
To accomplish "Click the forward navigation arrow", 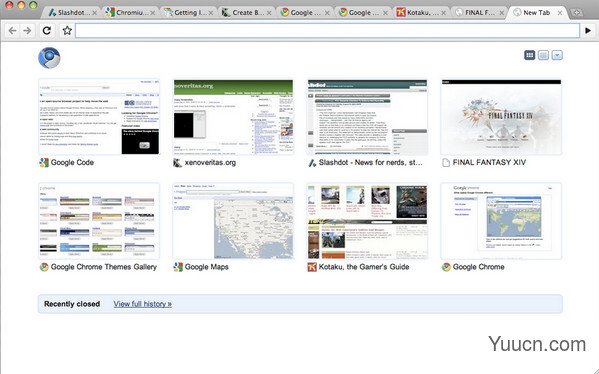I will click(x=27, y=31).
